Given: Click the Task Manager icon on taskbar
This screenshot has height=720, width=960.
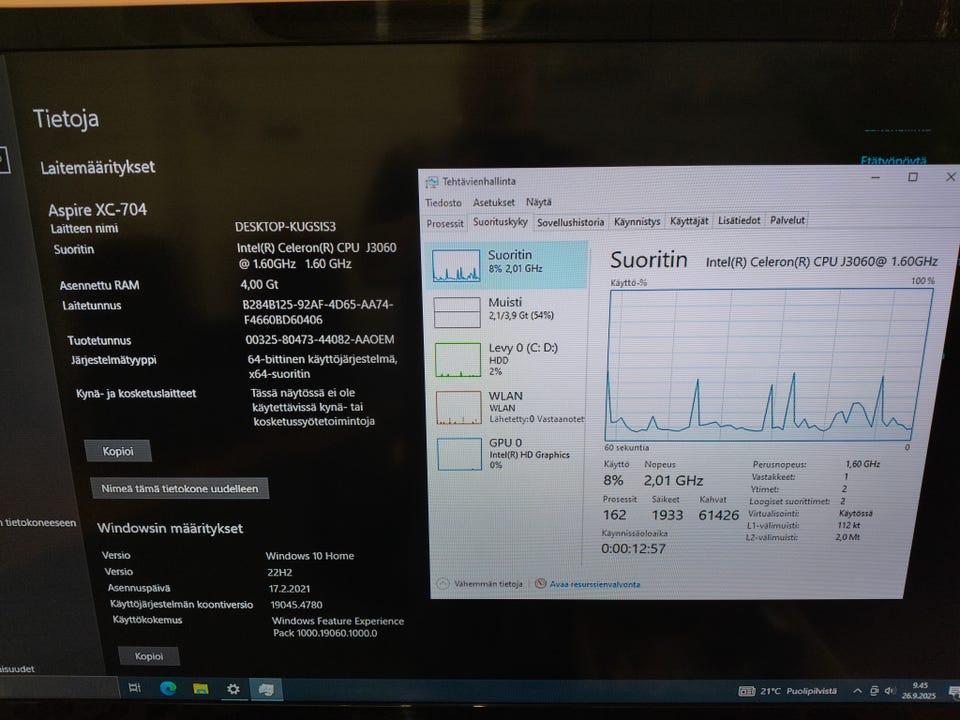Looking at the screenshot, I should click(x=266, y=690).
